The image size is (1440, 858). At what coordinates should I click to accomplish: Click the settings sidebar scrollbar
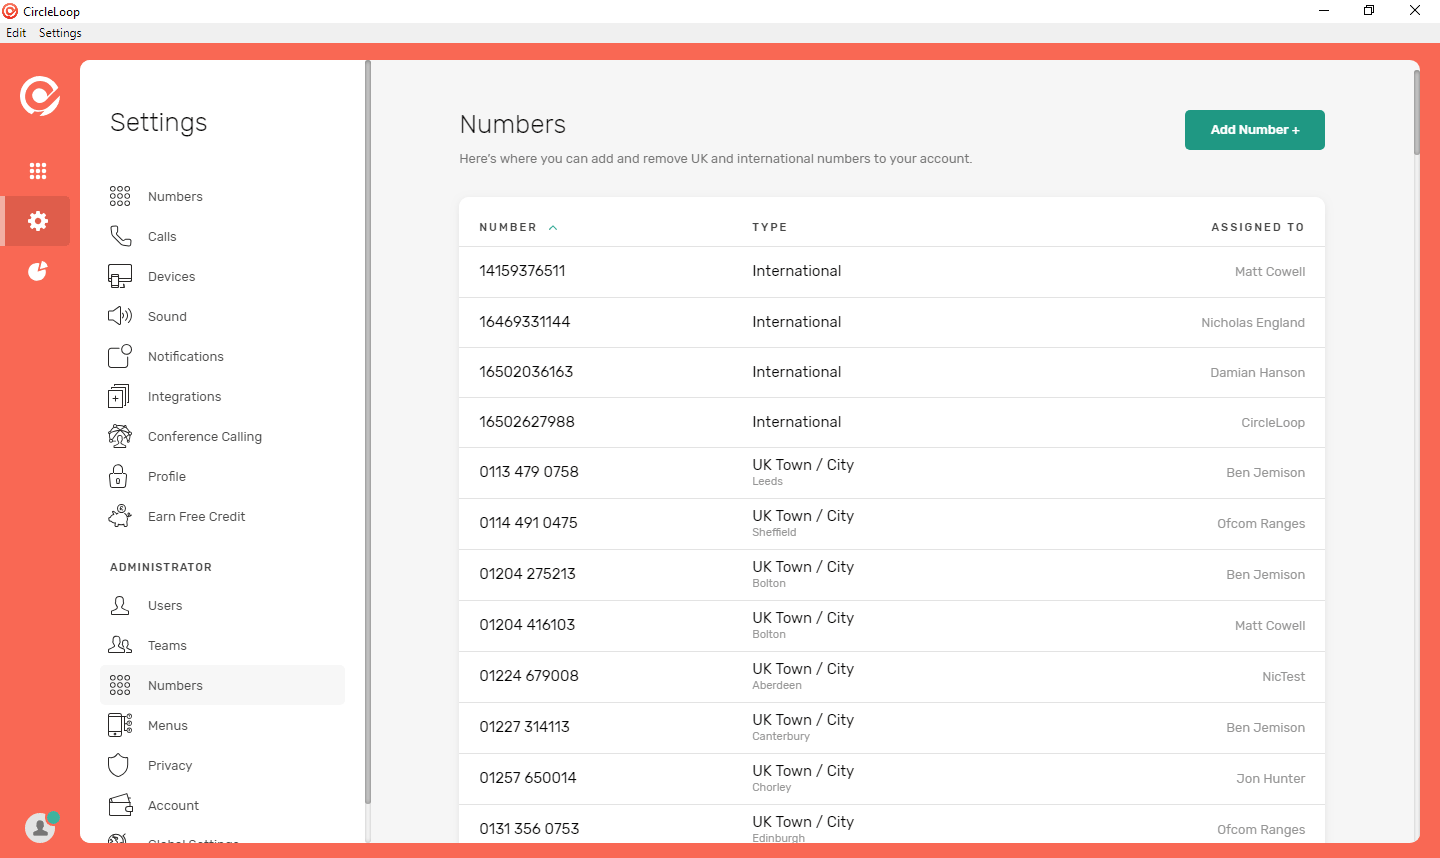coord(368,430)
